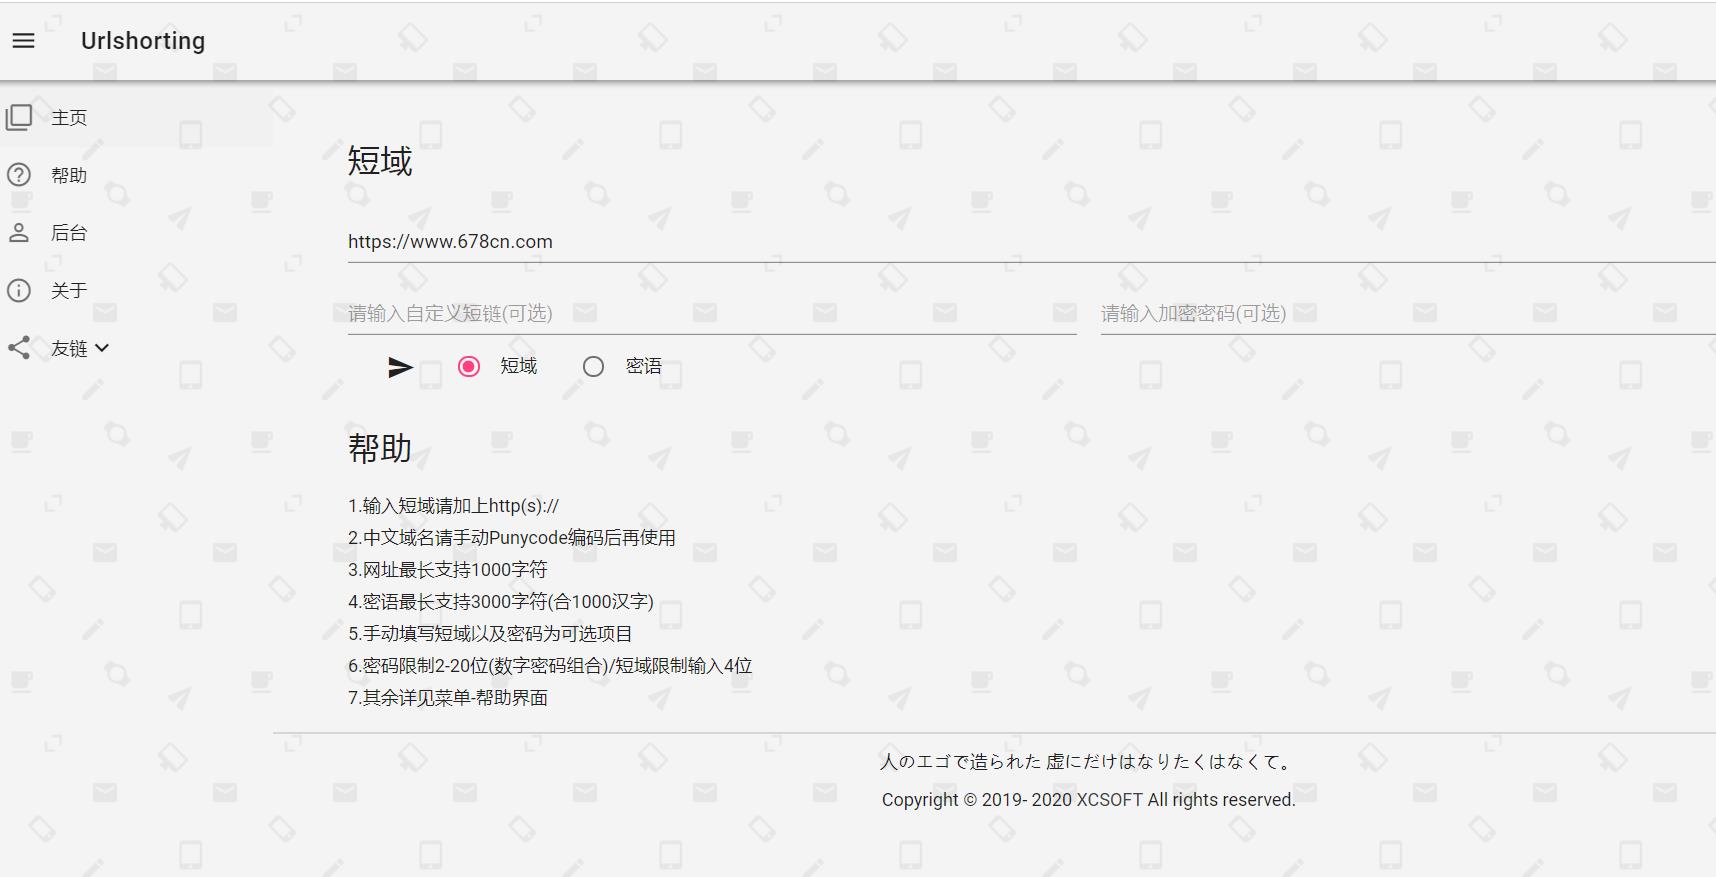
Task: Expand the 友链 dropdown chevron
Action: click(x=102, y=348)
